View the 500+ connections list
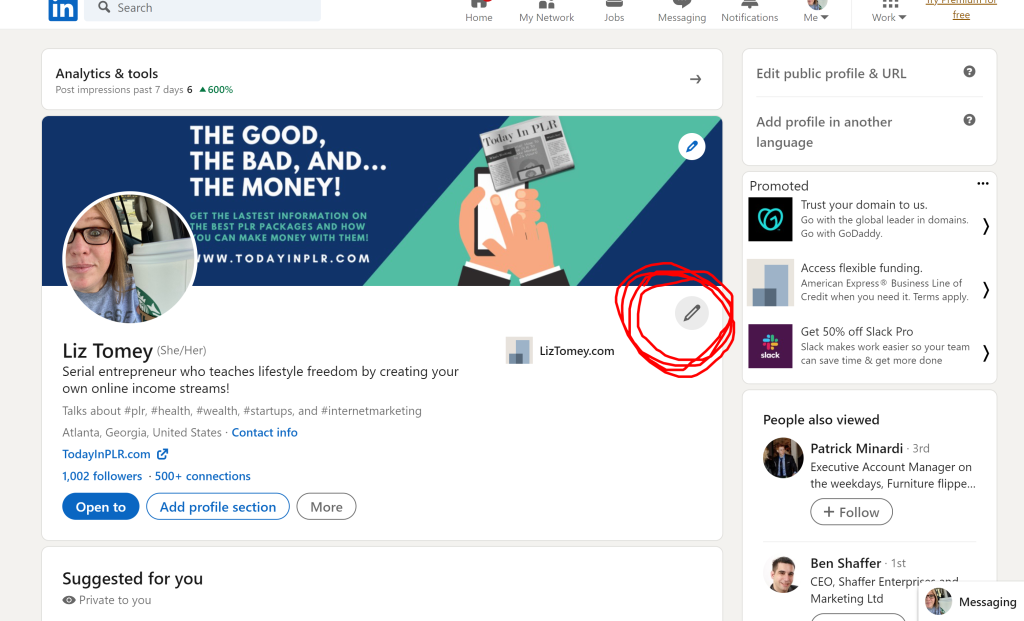The width and height of the screenshot is (1024, 621). click(x=202, y=476)
